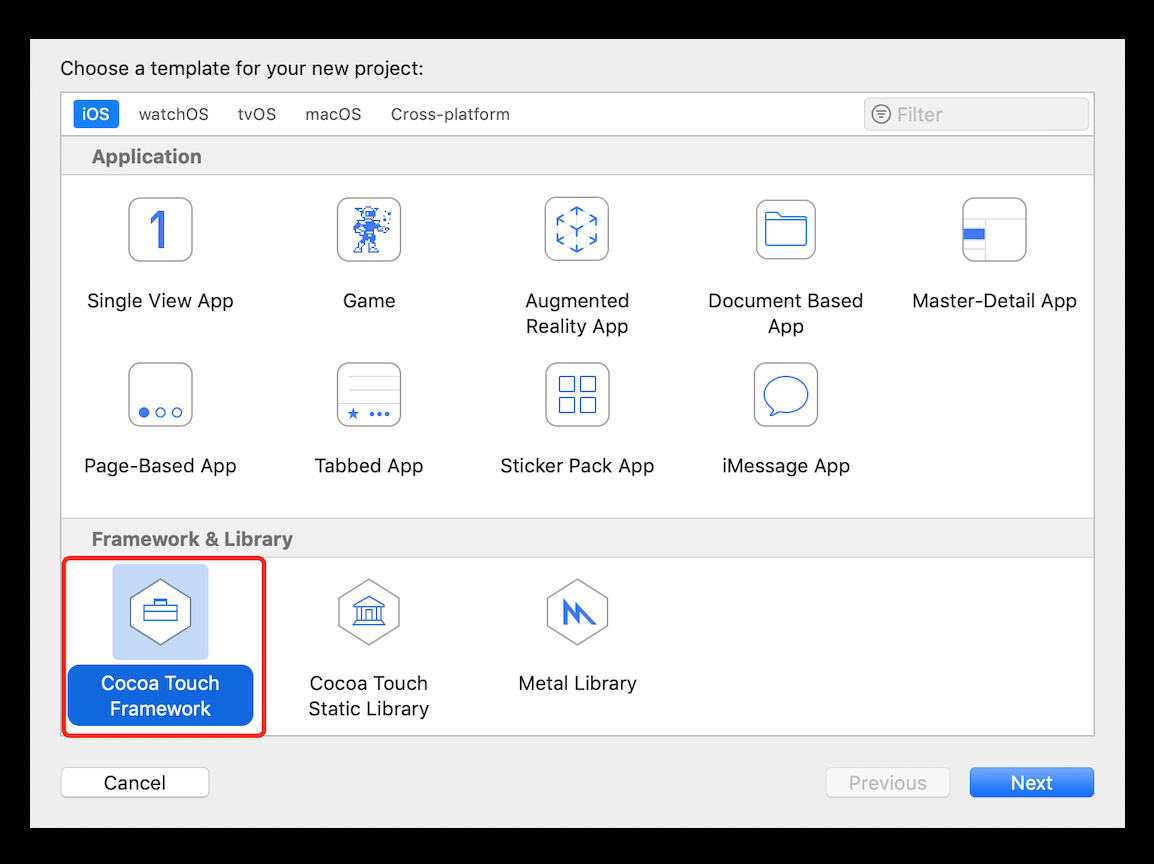1154x864 pixels.
Task: Select the Sticker Pack App icon
Action: point(577,395)
